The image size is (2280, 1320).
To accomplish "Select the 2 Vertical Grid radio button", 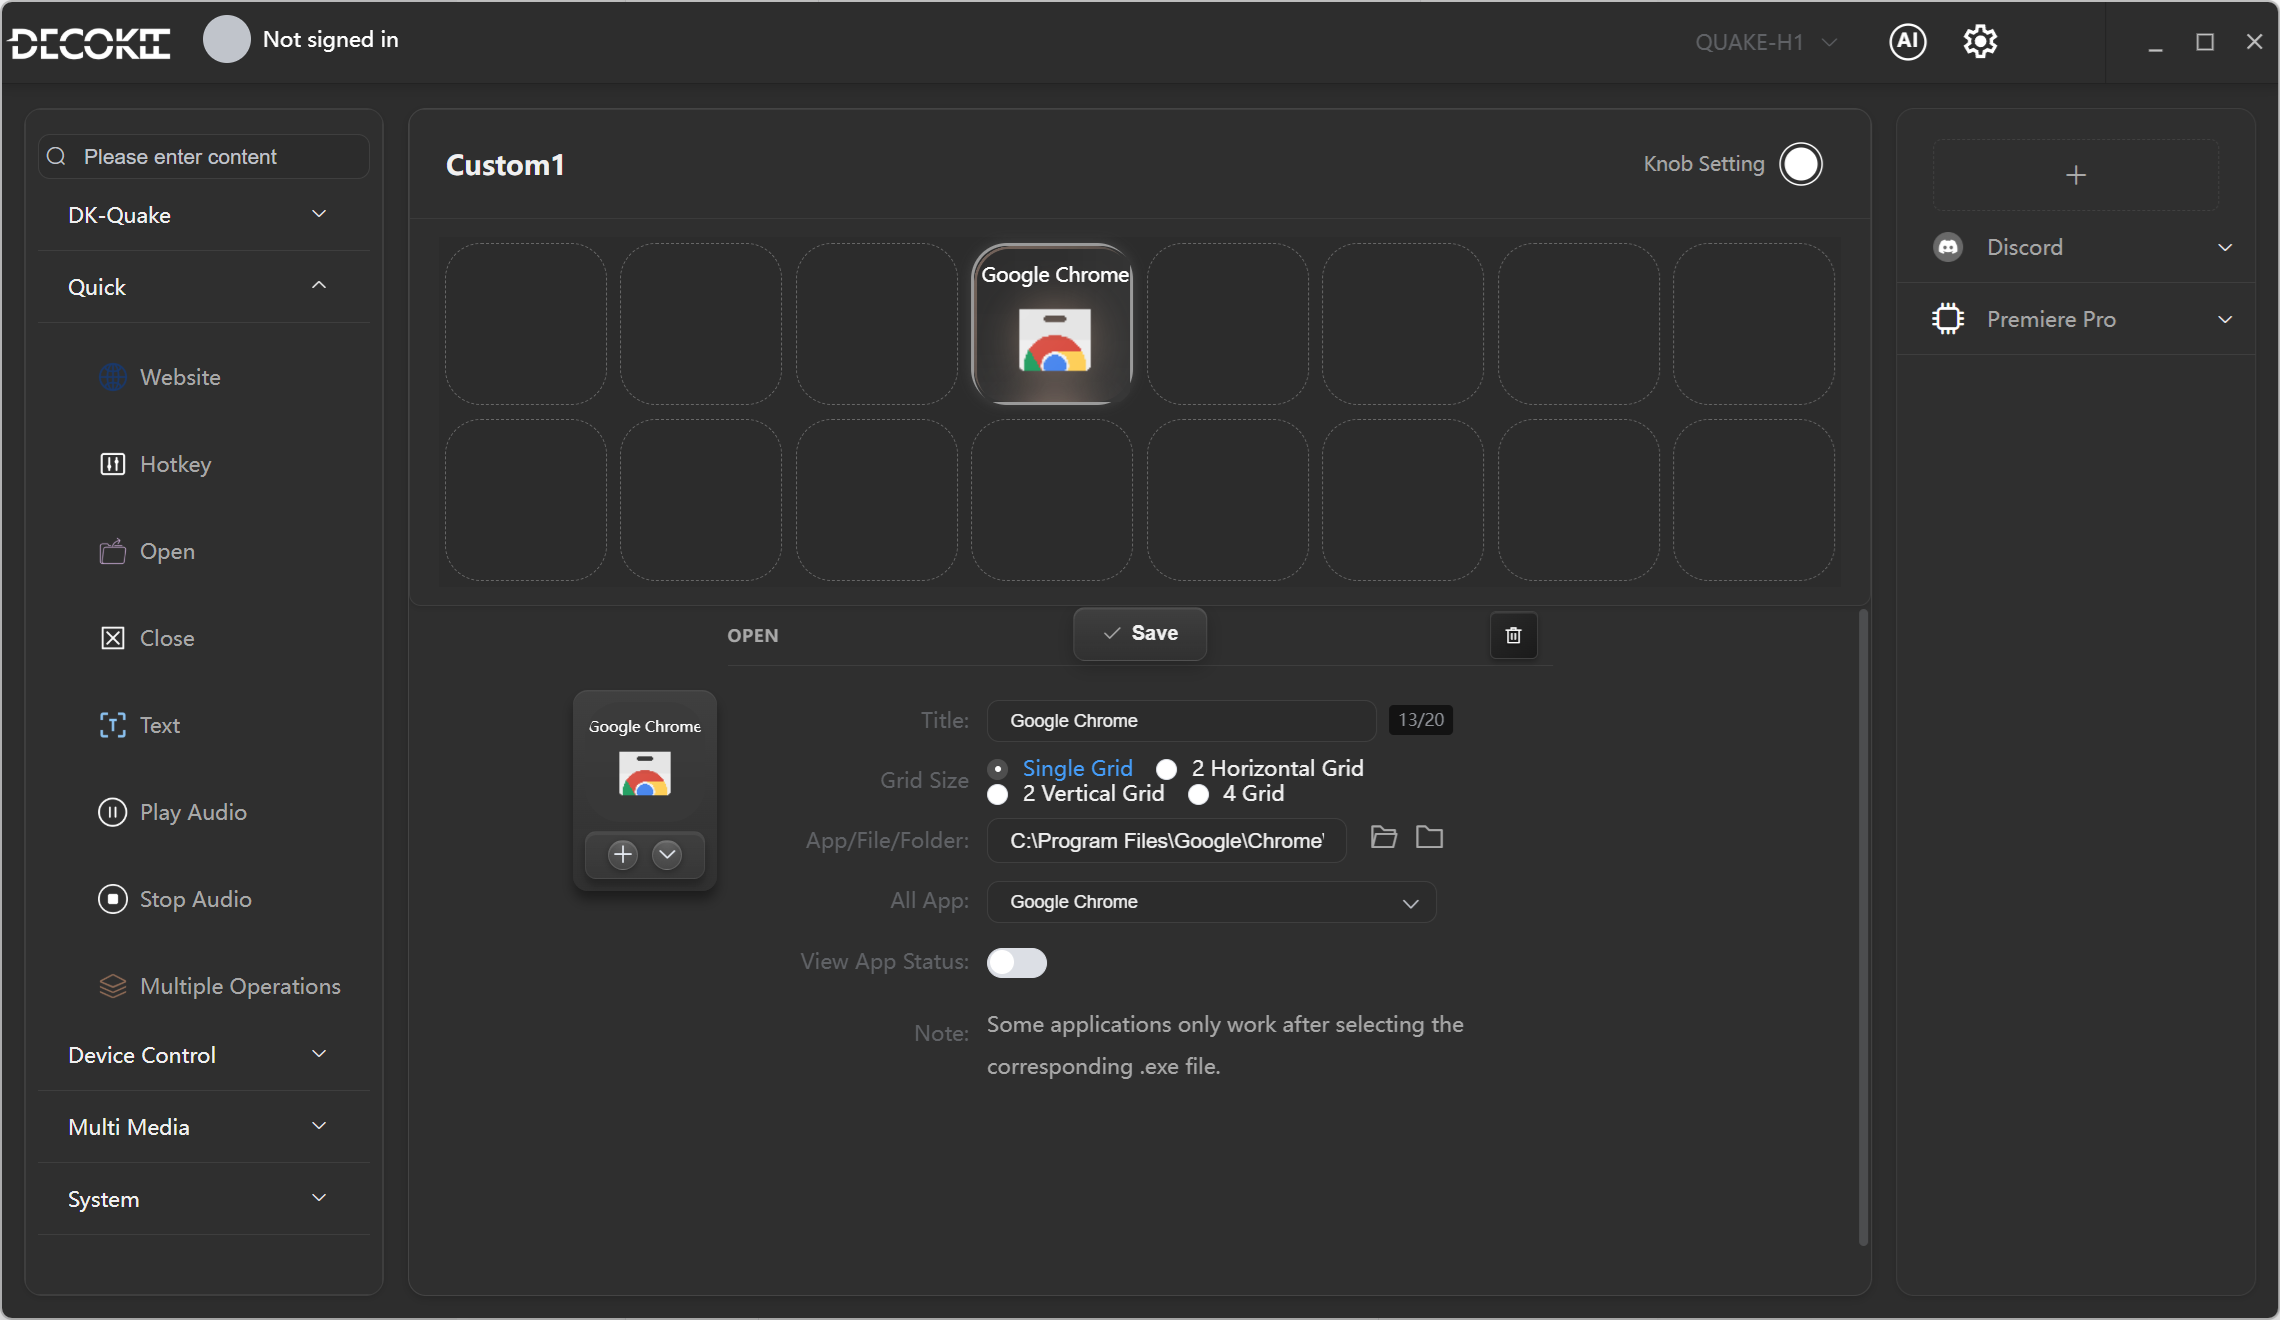I will [x=997, y=794].
